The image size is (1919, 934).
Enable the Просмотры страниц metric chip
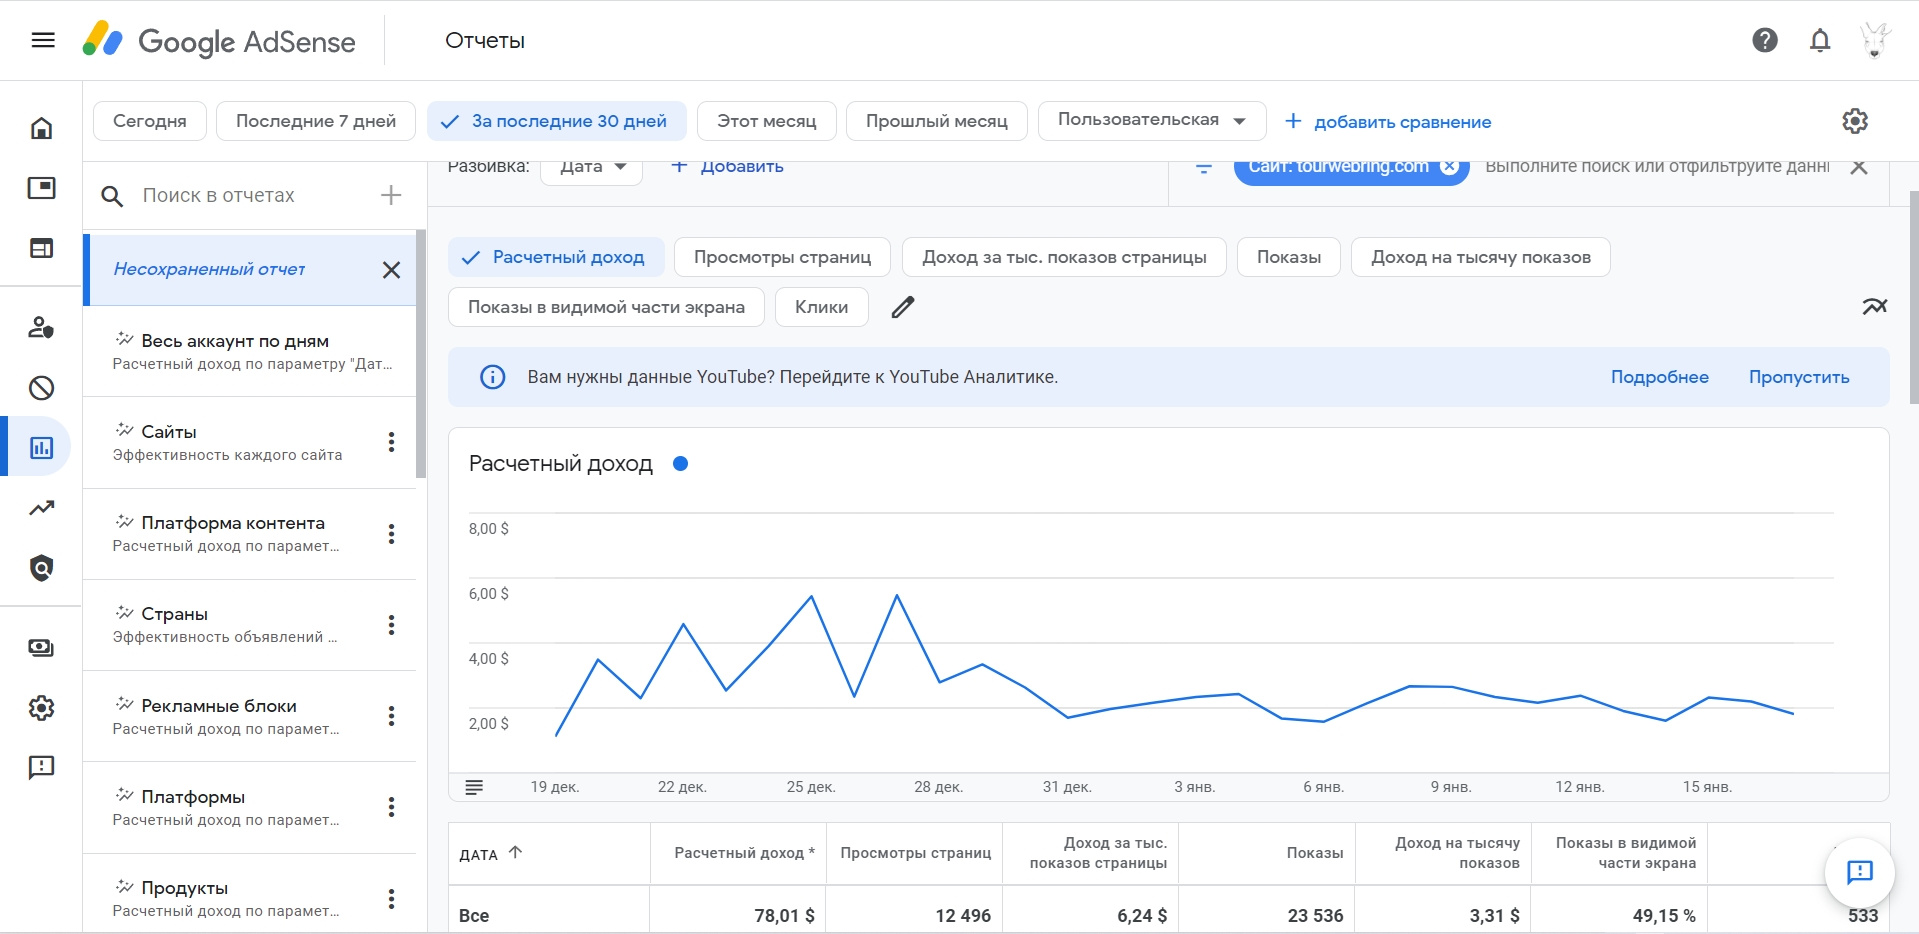click(782, 257)
